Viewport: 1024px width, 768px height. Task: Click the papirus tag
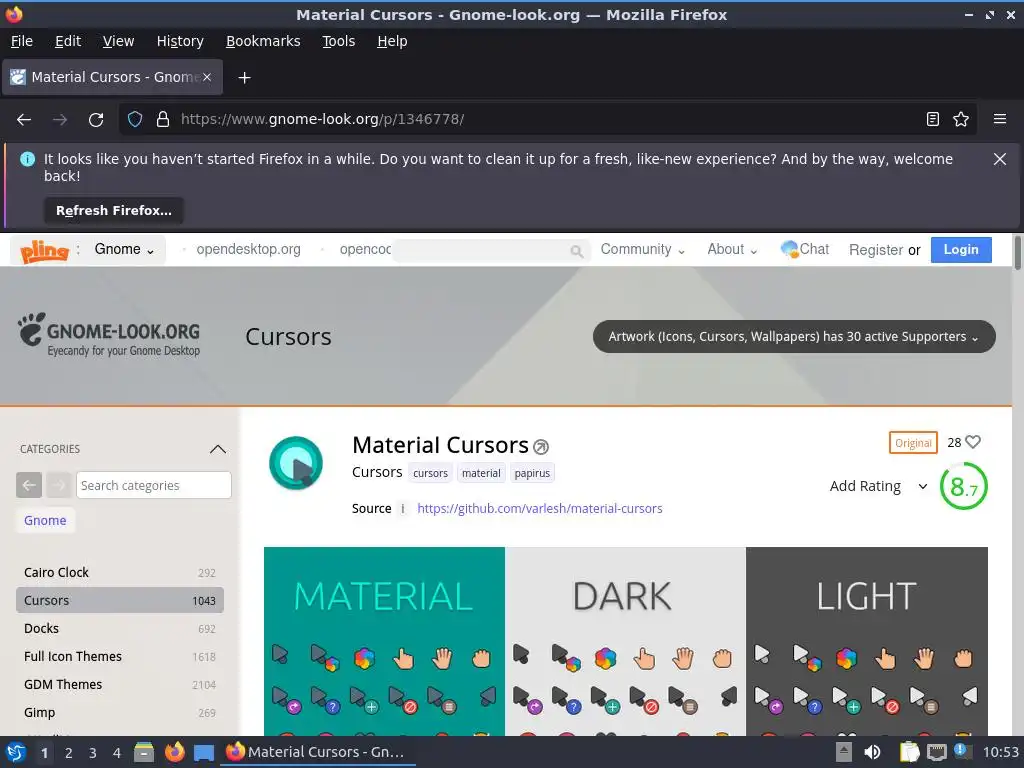pyautogui.click(x=532, y=473)
